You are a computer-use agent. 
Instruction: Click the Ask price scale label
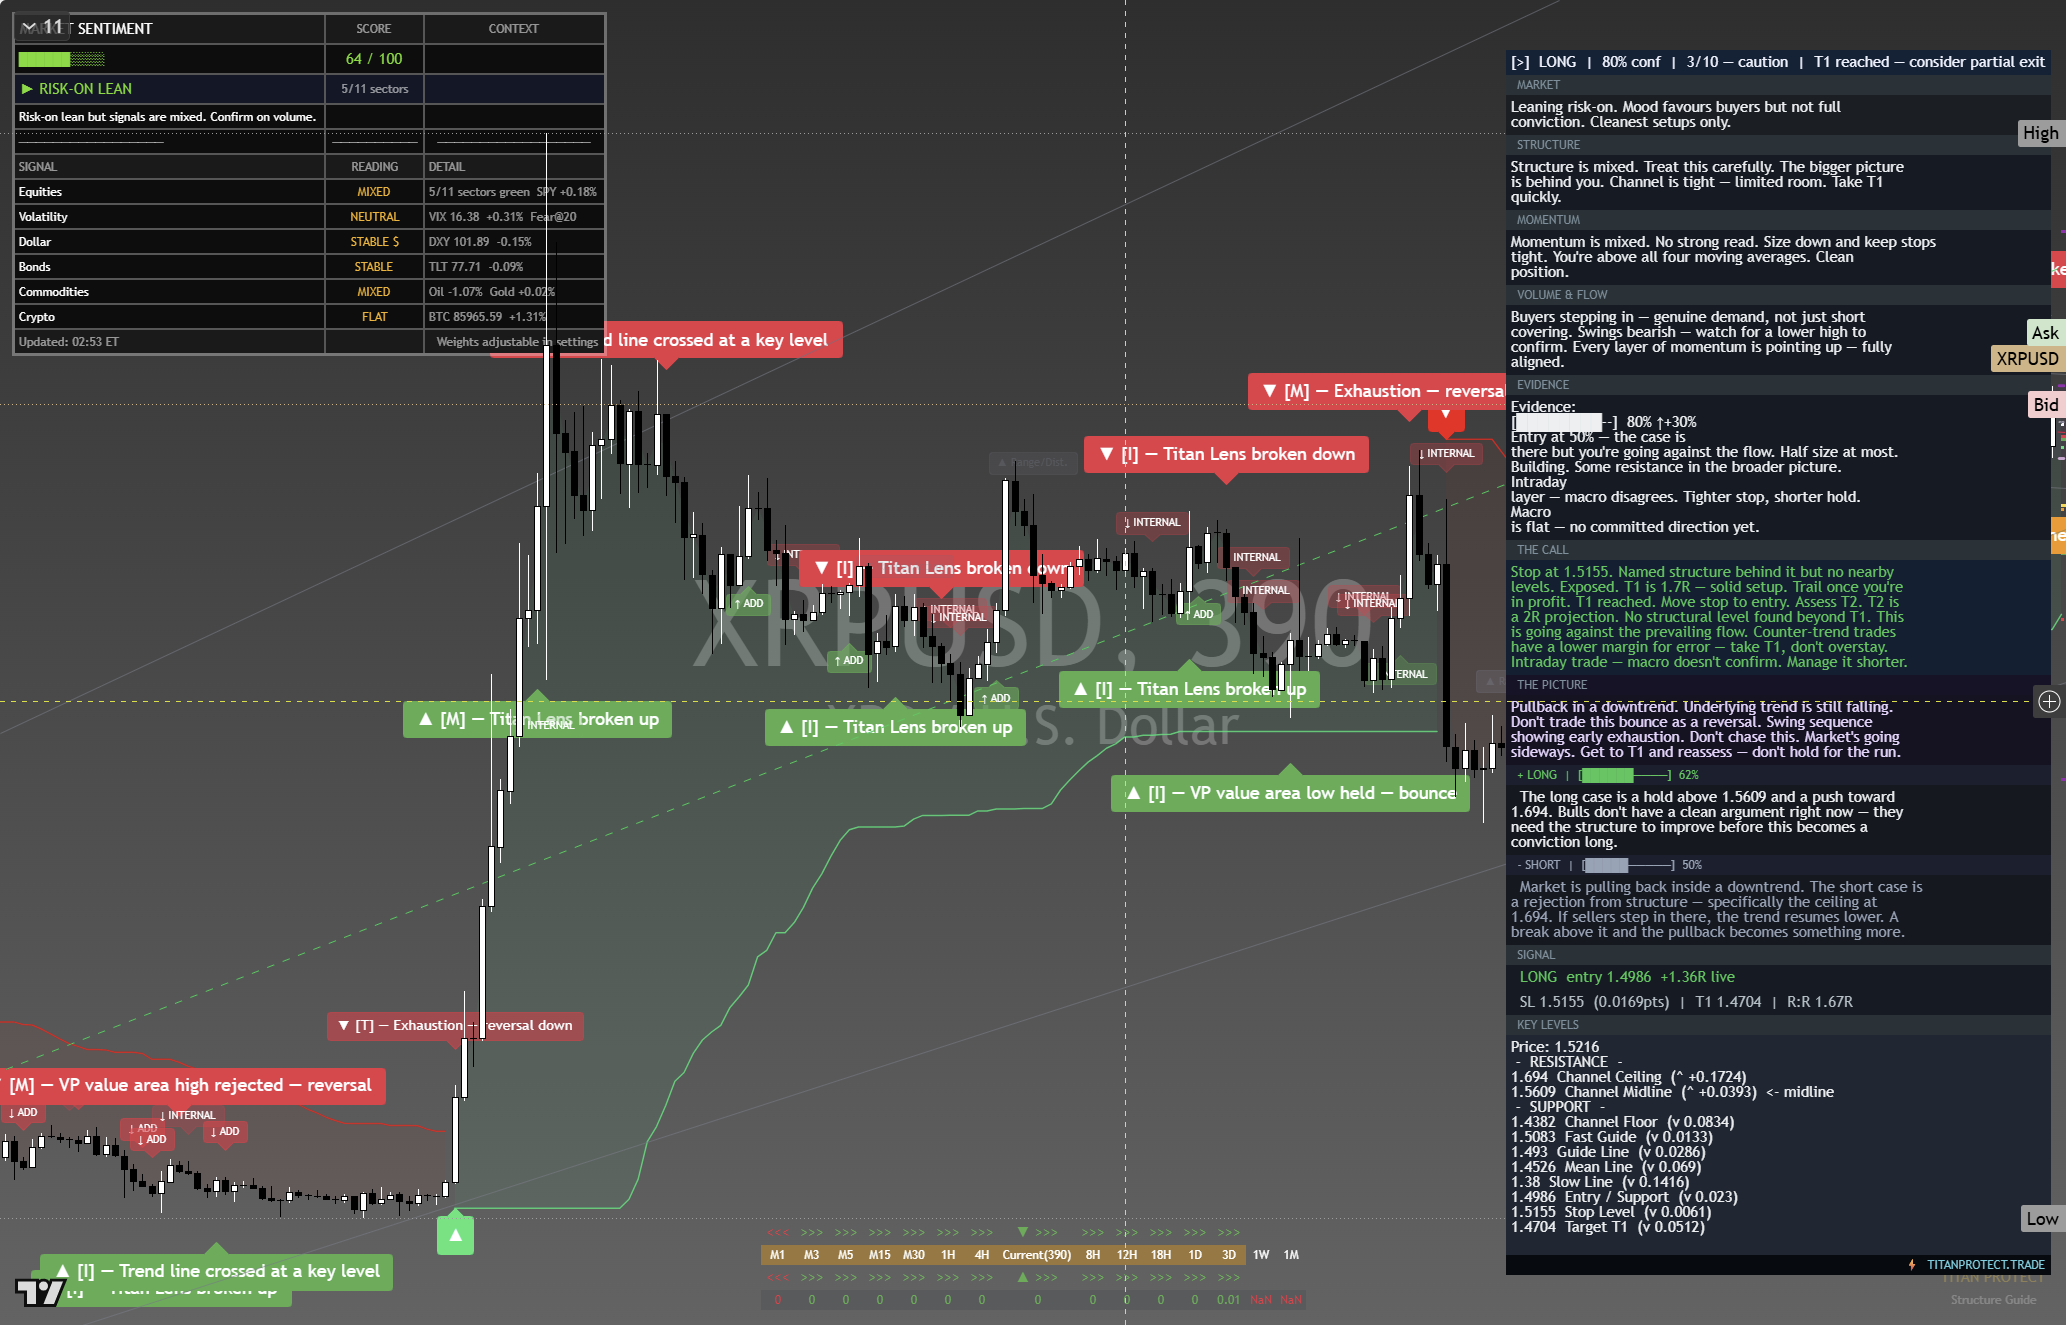pyautogui.click(x=2044, y=333)
